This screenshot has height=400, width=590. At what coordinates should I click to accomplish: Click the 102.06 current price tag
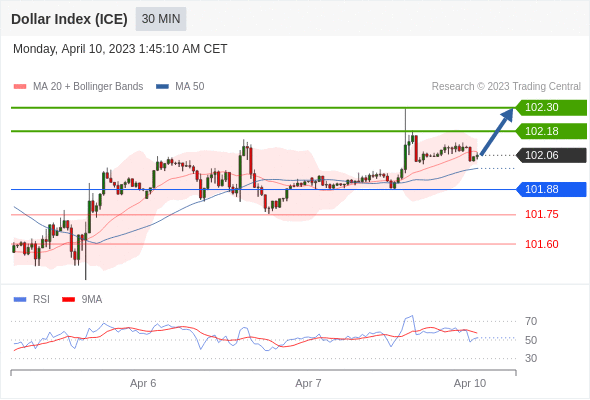(x=551, y=155)
